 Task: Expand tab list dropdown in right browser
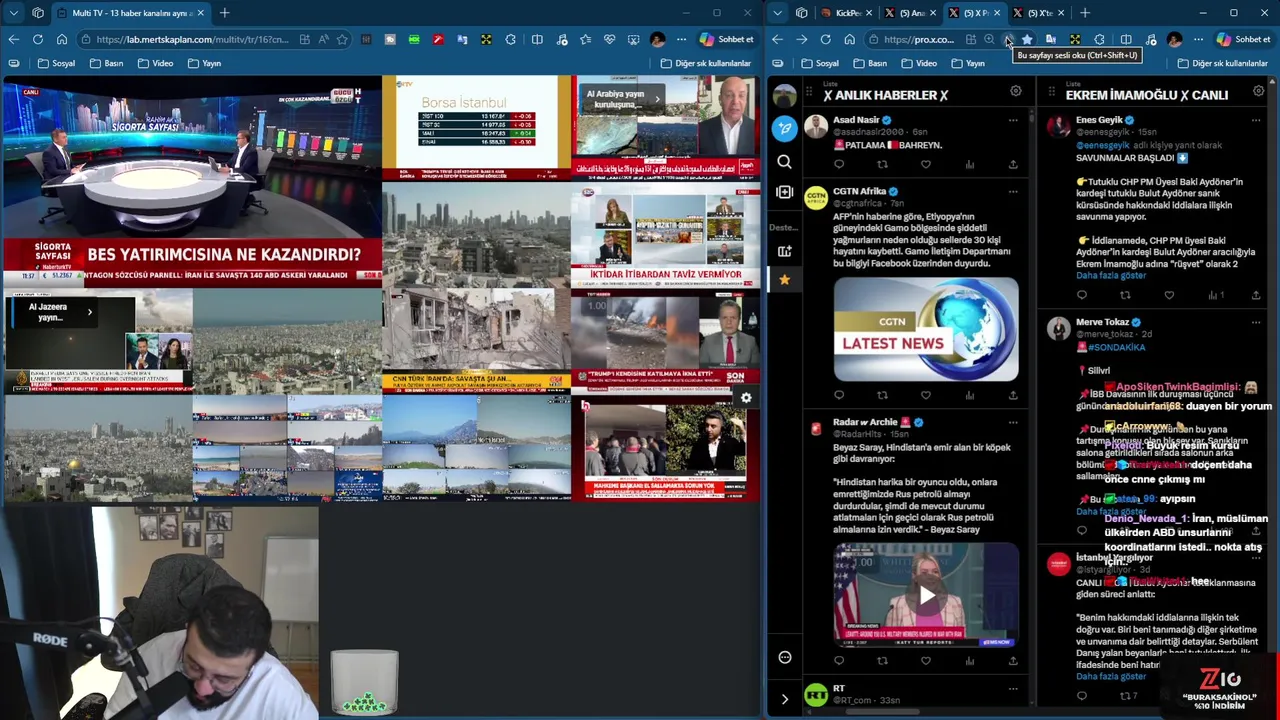777,13
